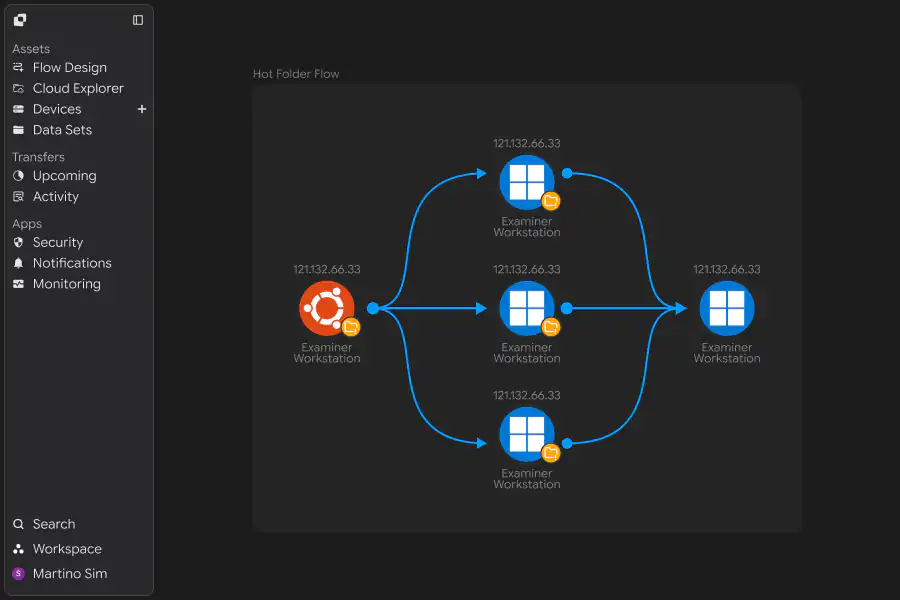The width and height of the screenshot is (900, 600).
Task: Click the output connector of bottom Windows node
Action: tap(567, 443)
